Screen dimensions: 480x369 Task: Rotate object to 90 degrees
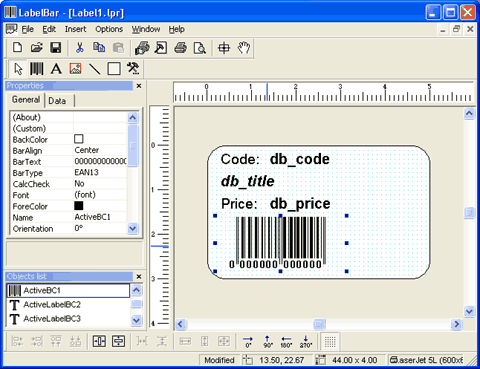coord(267,341)
